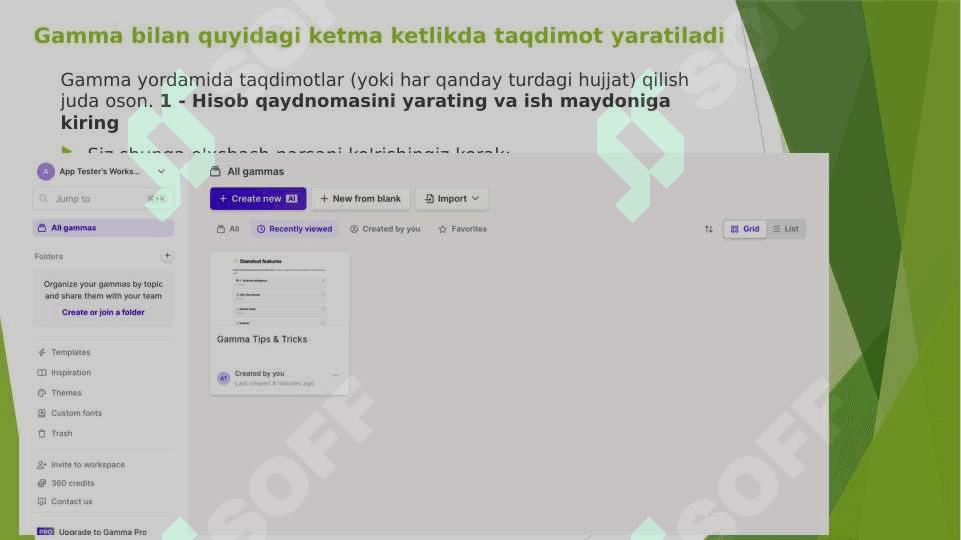Add a new folder with plus icon
Viewport: 961px width, 540px height.
(167, 256)
